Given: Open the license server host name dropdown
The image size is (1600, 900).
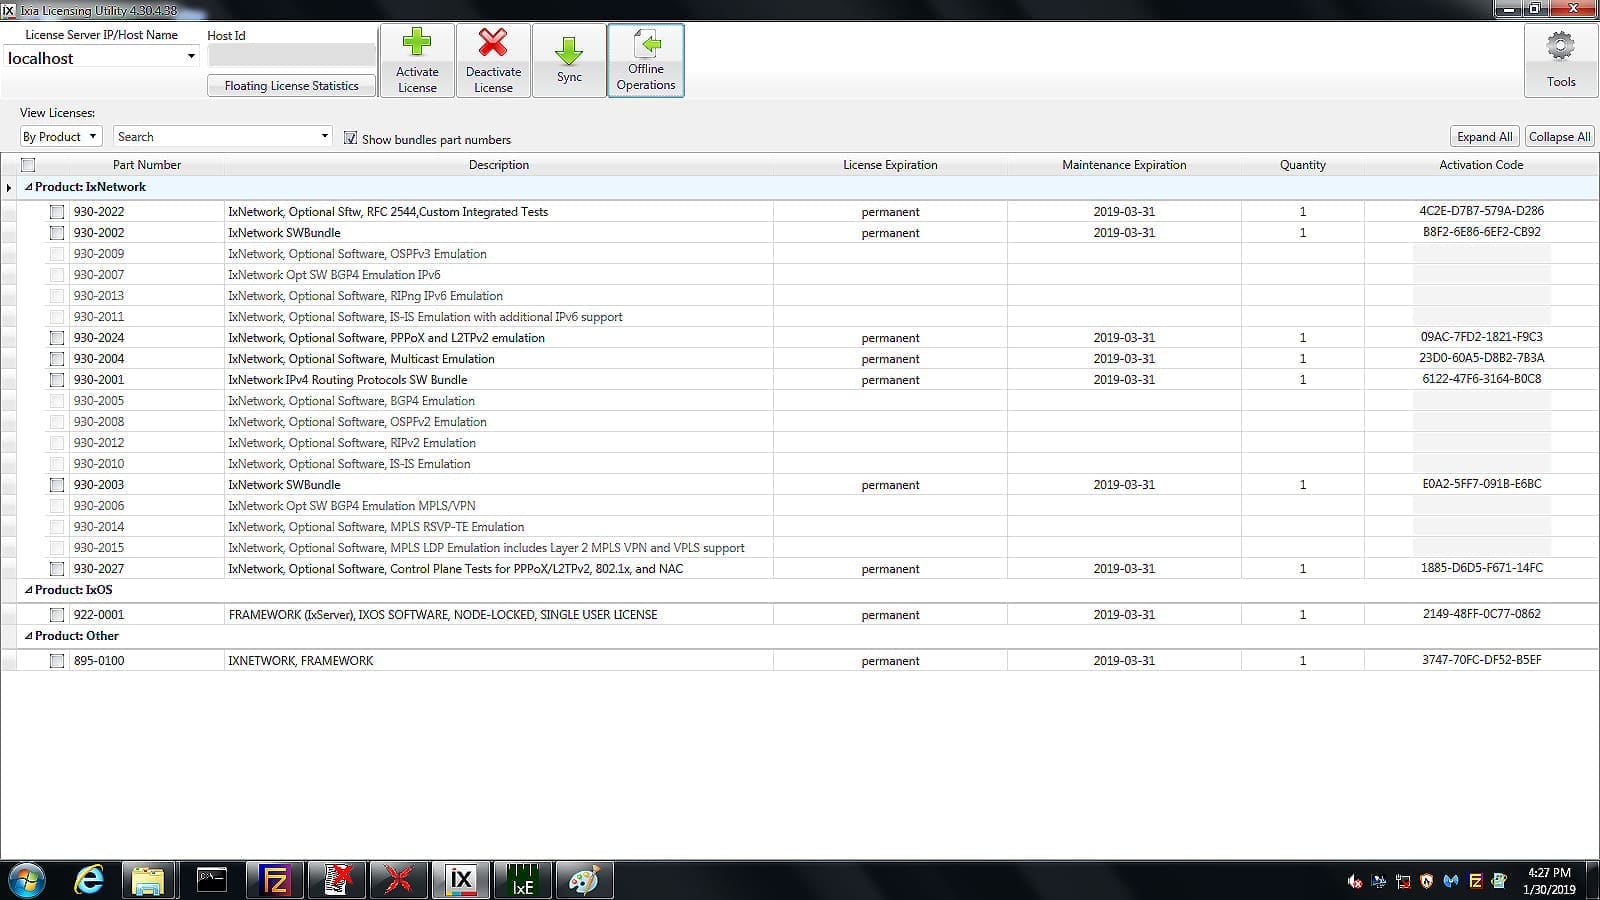Looking at the screenshot, I should click(x=101, y=58).
